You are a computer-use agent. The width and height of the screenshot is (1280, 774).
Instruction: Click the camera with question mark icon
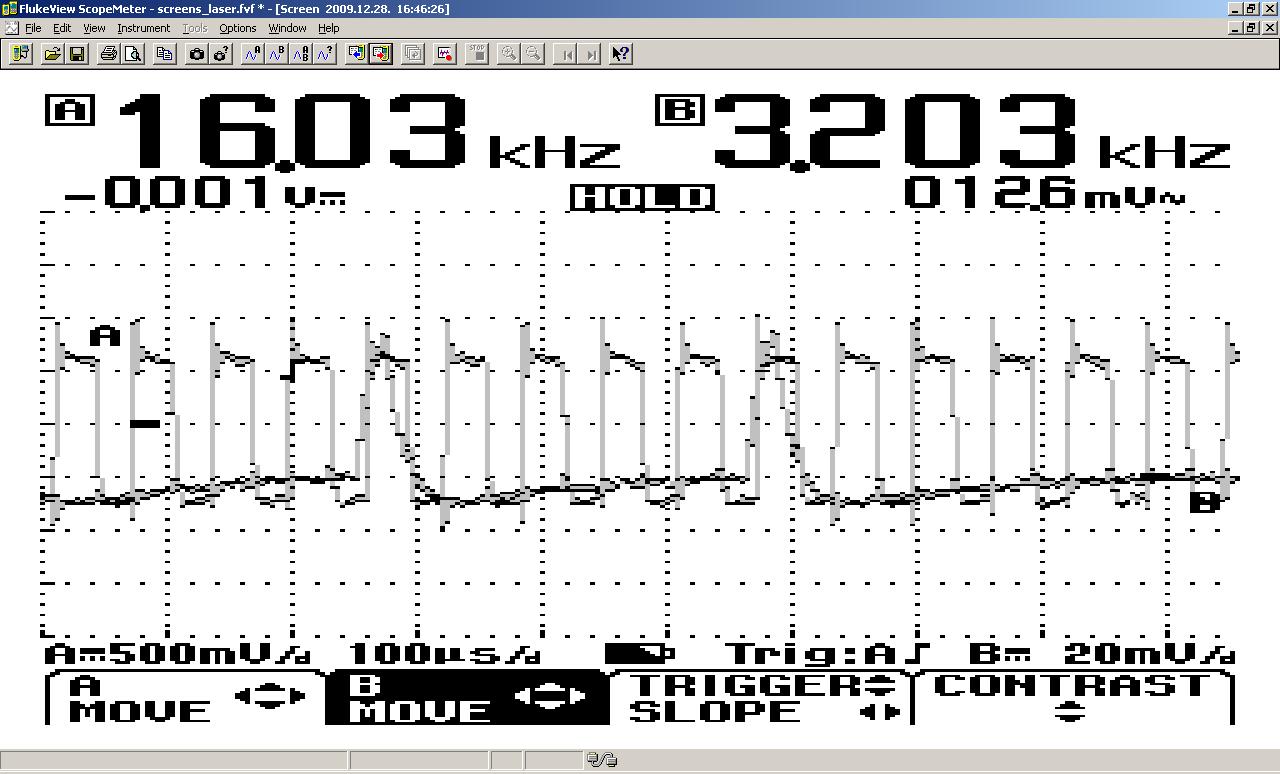click(x=221, y=54)
